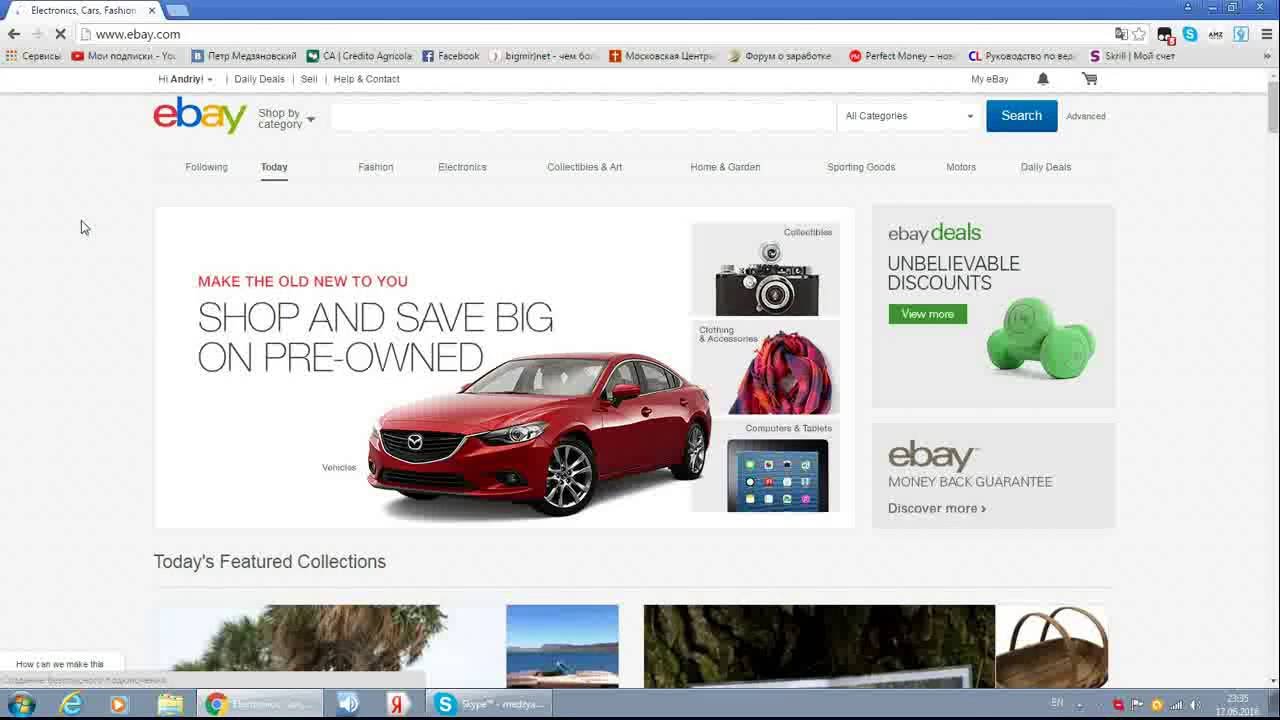Open the Sporting Goods tab
Viewport: 1280px width, 720px height.
pos(861,167)
